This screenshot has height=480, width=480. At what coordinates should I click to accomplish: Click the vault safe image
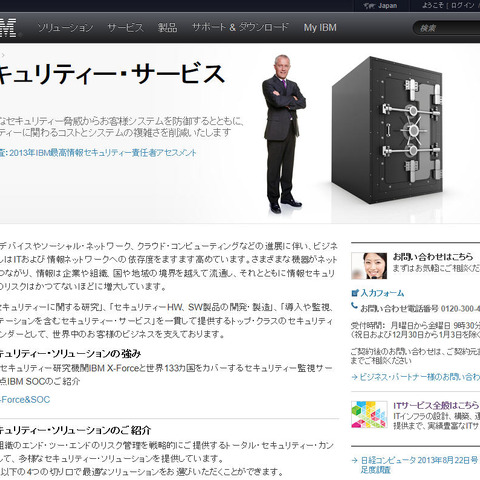pyautogui.click(x=387, y=130)
